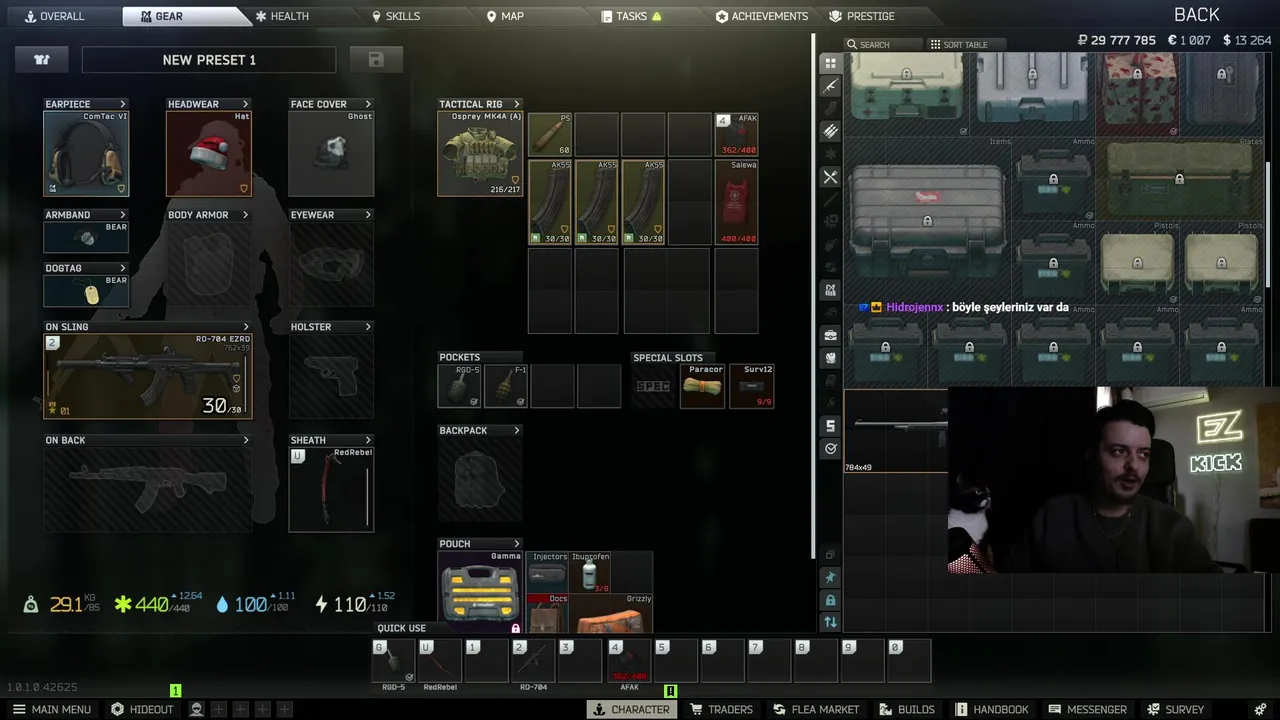Click the New Preset 1 name field
This screenshot has height=720, width=1280.
tap(209, 60)
